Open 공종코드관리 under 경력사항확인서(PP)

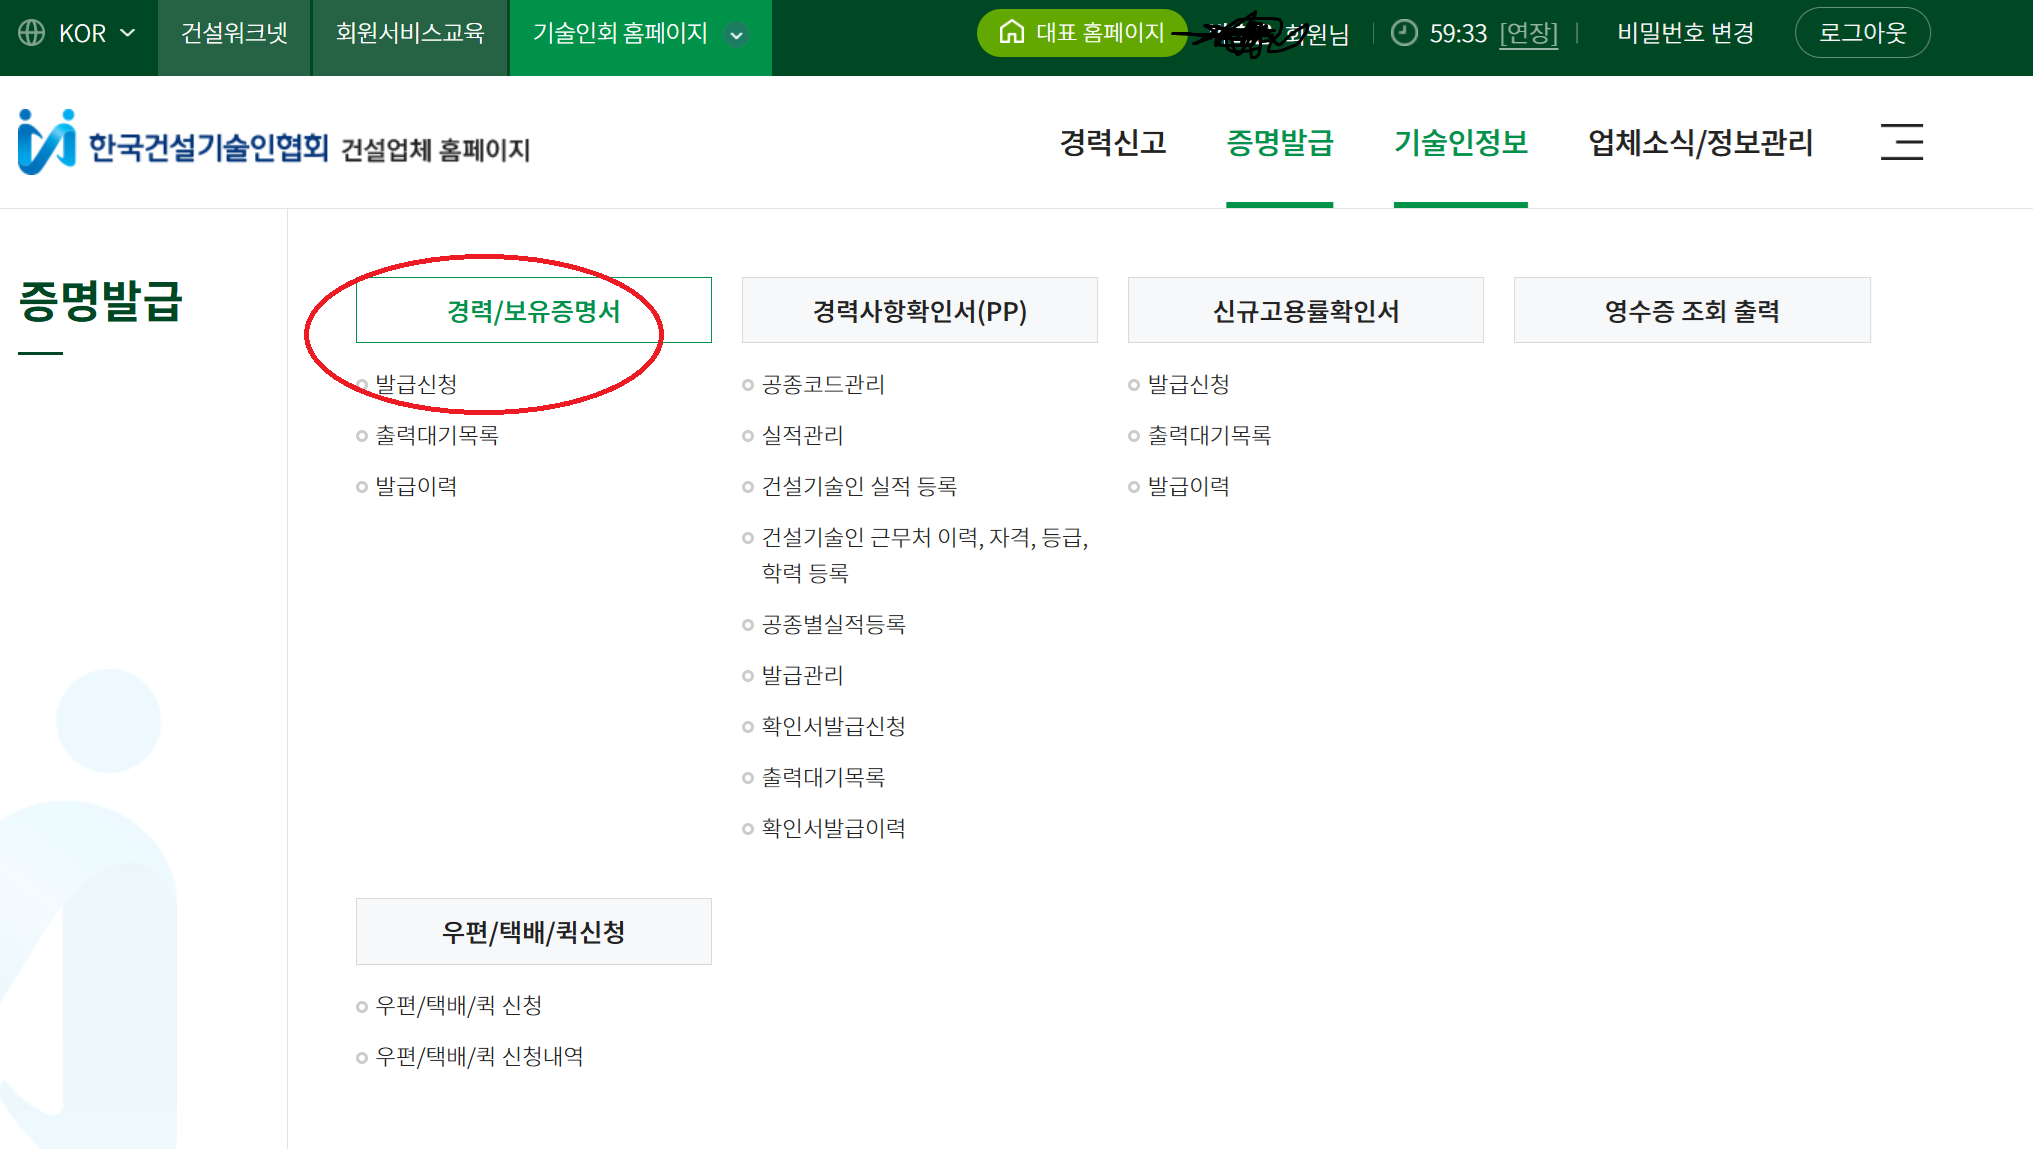click(x=823, y=384)
